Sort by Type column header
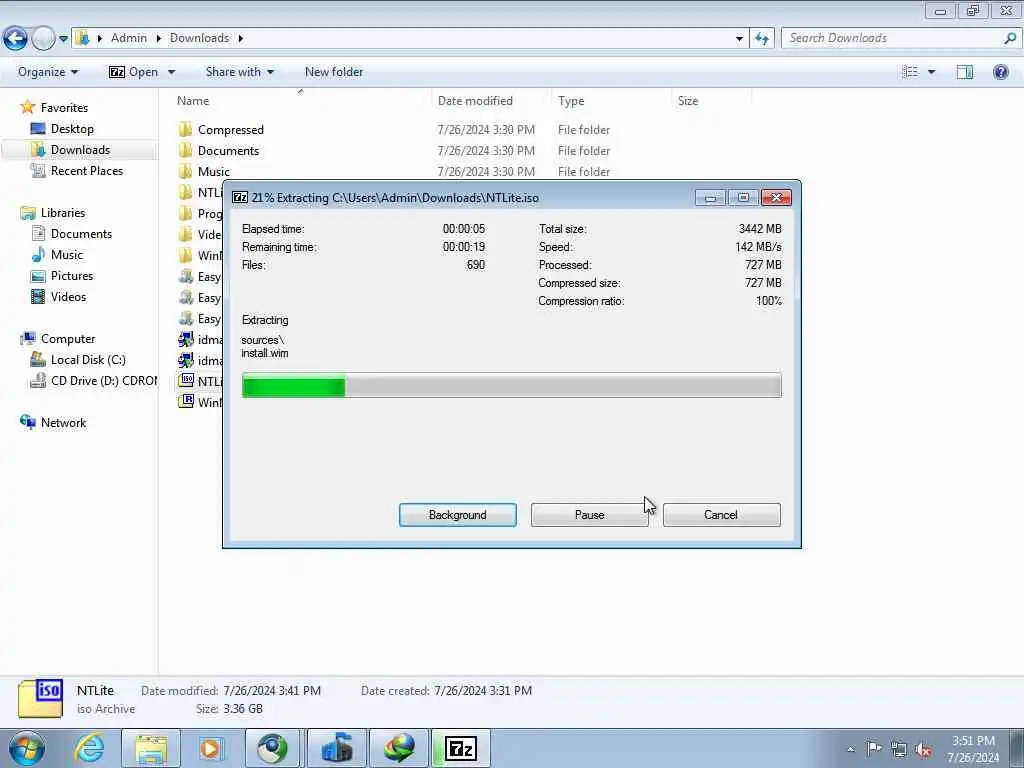 coord(571,101)
